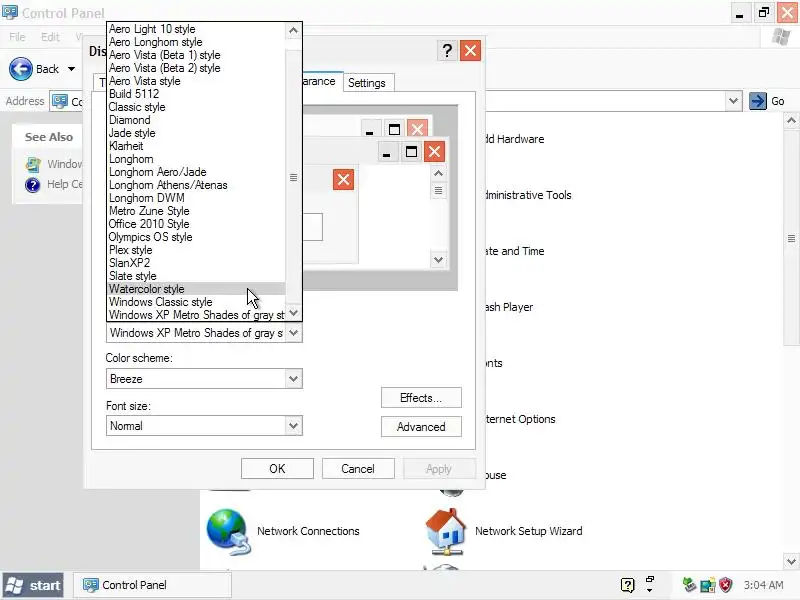Screen dimensions: 800x600
Task: Click the Go arrow icon
Action: point(758,101)
